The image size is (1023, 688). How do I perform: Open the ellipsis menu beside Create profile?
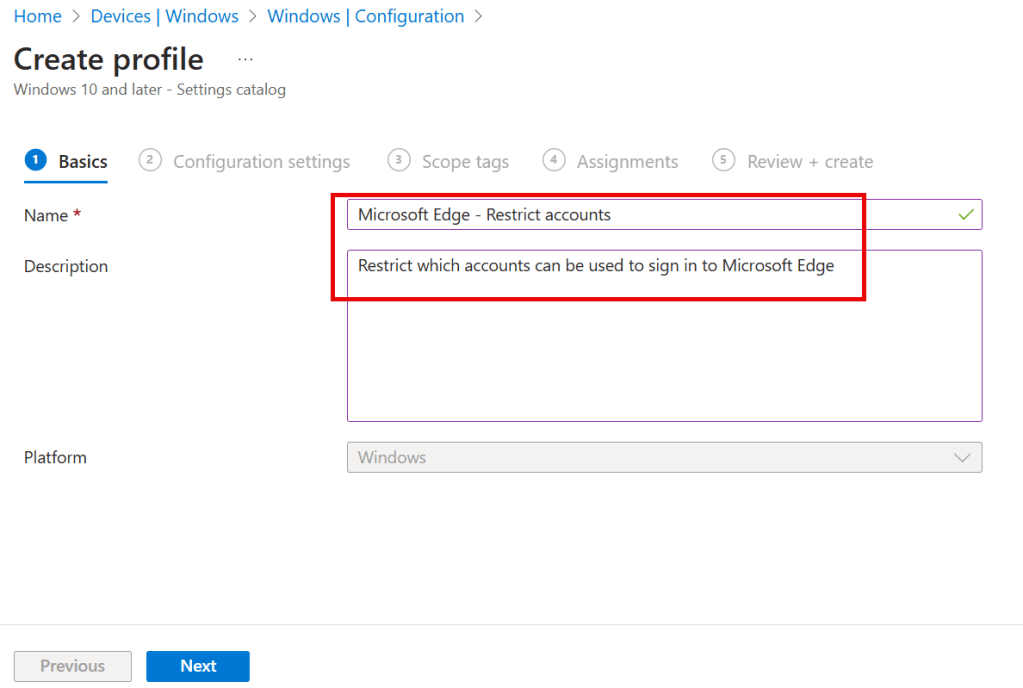(245, 60)
